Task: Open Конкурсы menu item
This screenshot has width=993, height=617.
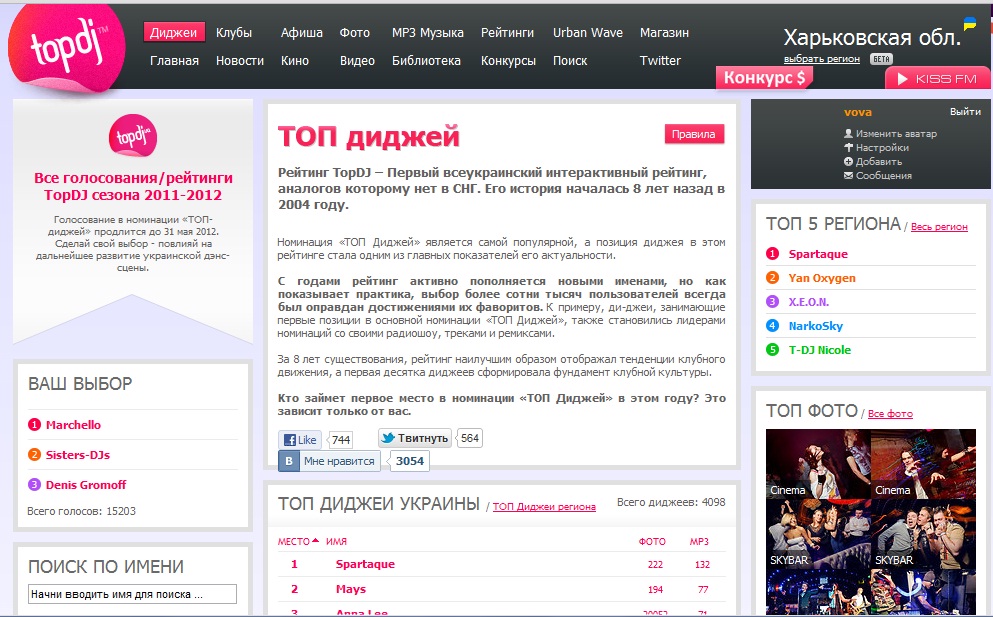Action: click(x=508, y=61)
